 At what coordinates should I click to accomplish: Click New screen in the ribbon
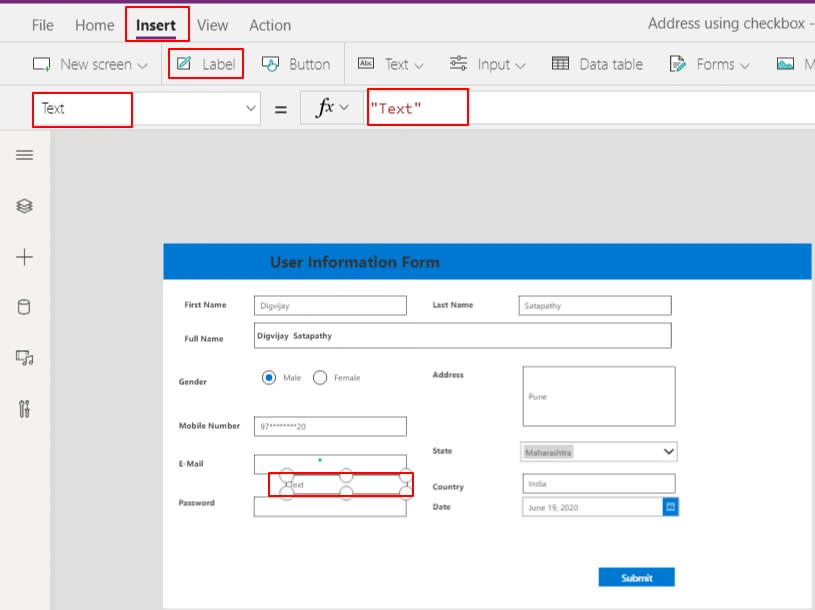tap(90, 64)
